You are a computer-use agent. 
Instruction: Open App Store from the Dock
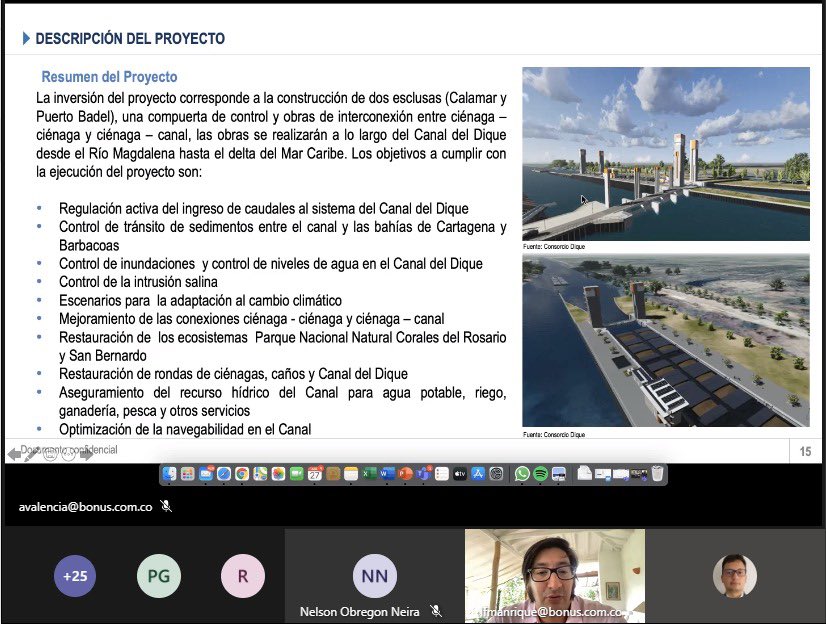point(478,474)
